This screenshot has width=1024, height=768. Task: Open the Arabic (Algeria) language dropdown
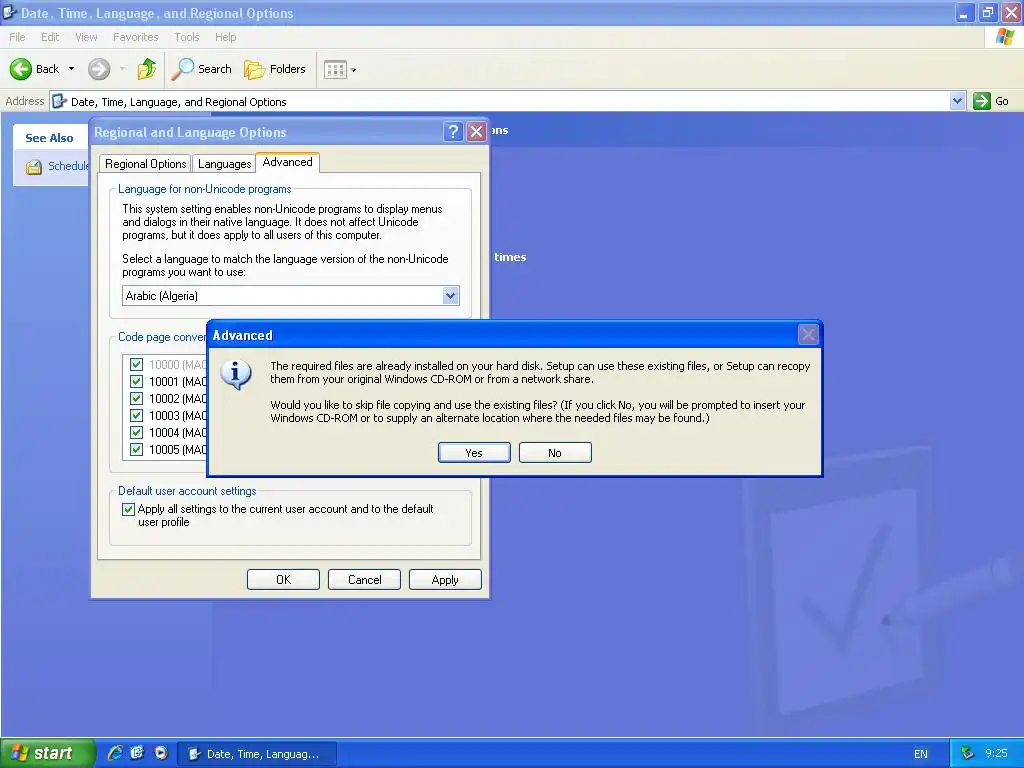(x=450, y=296)
